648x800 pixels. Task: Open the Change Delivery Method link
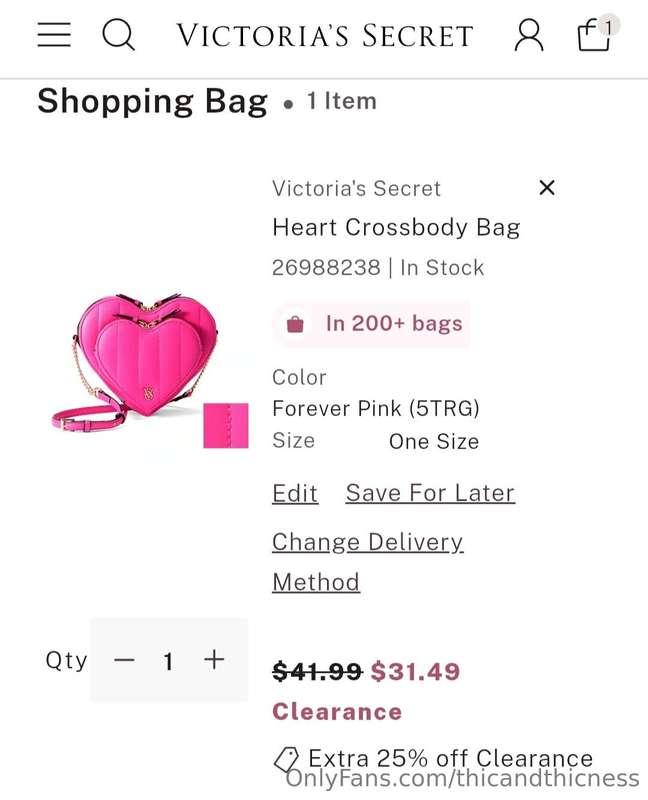367,562
